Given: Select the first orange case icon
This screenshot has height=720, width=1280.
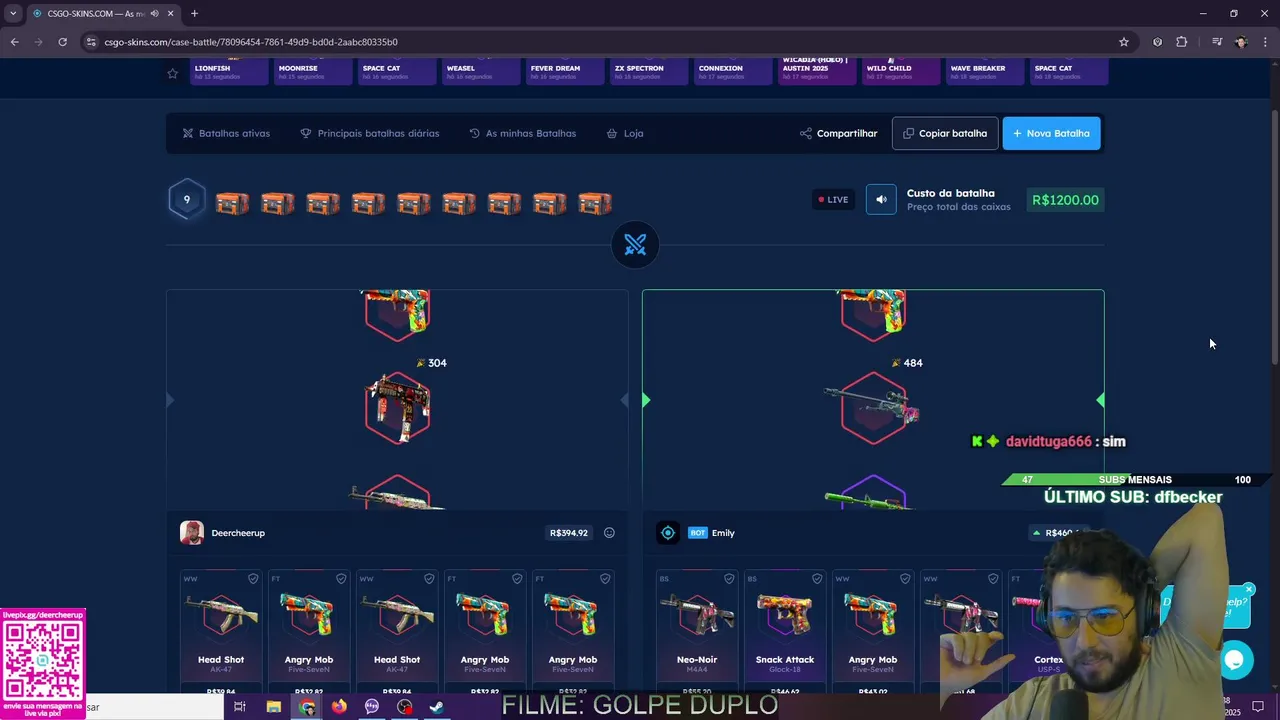Looking at the screenshot, I should click(232, 203).
